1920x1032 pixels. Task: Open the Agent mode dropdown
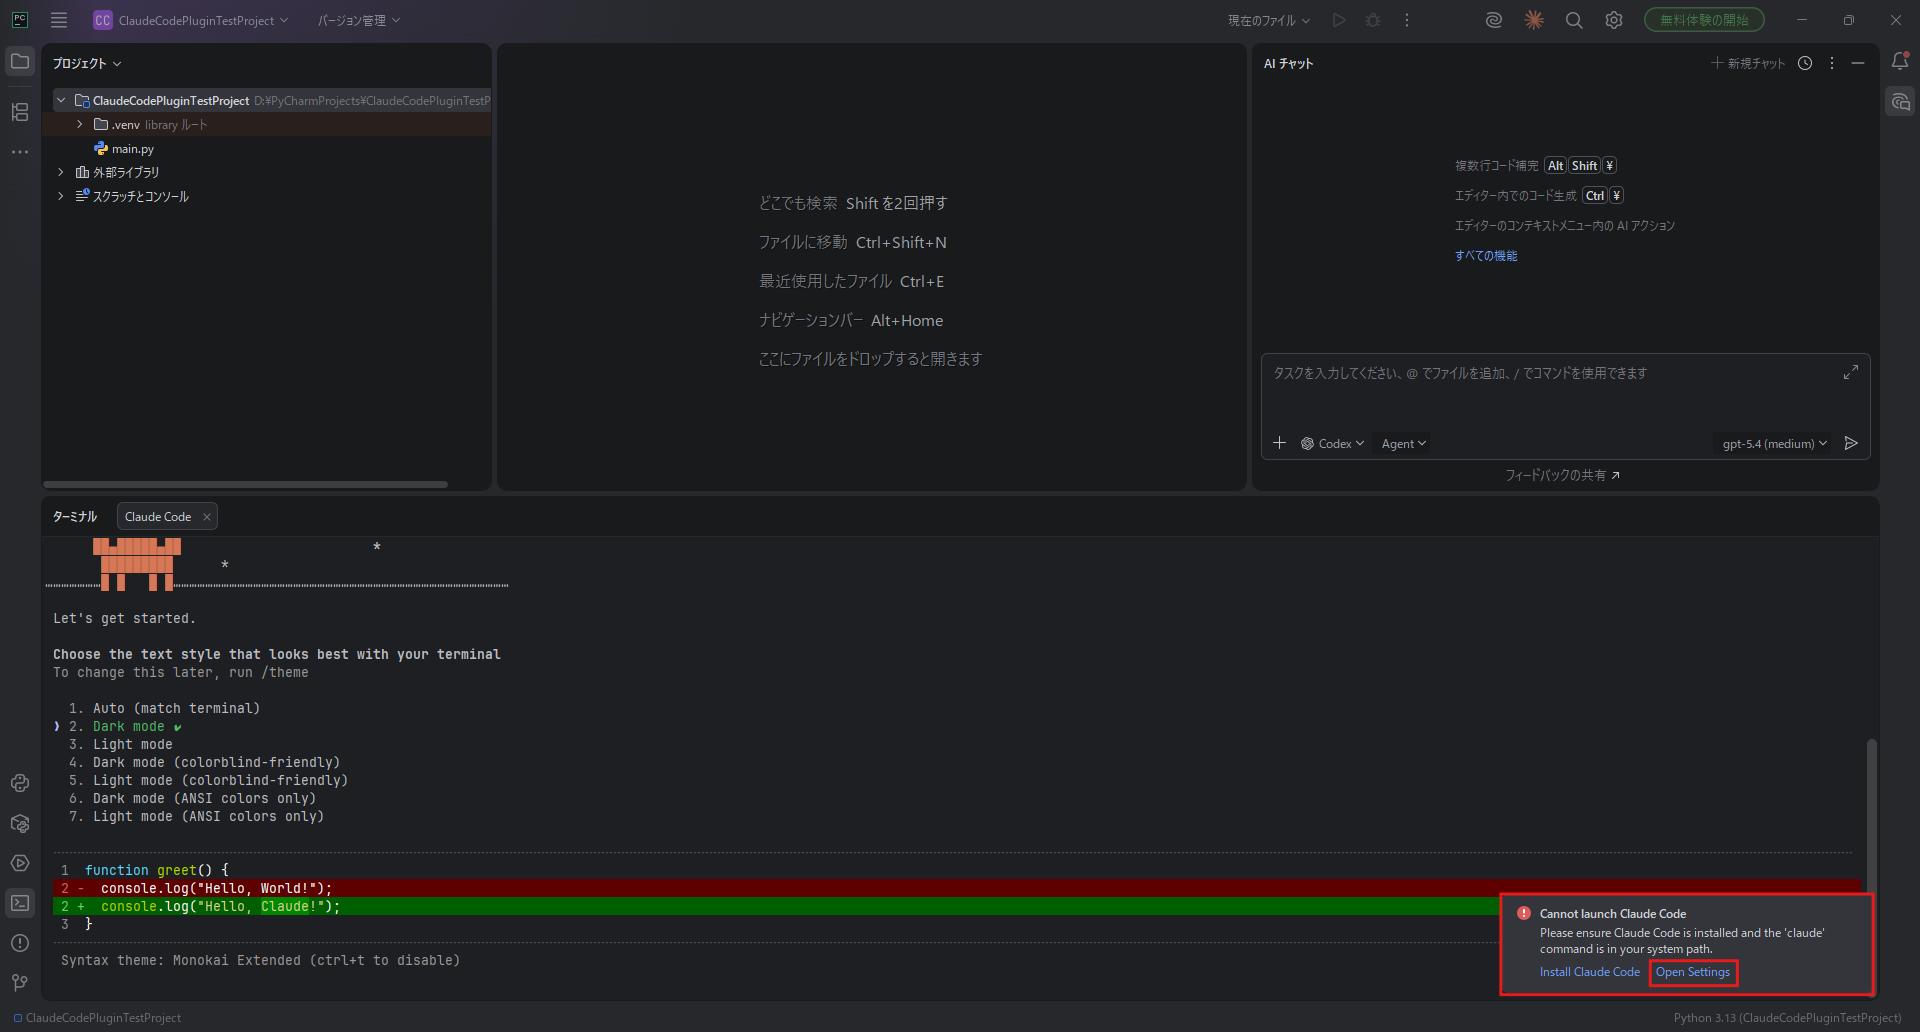[x=1403, y=444]
